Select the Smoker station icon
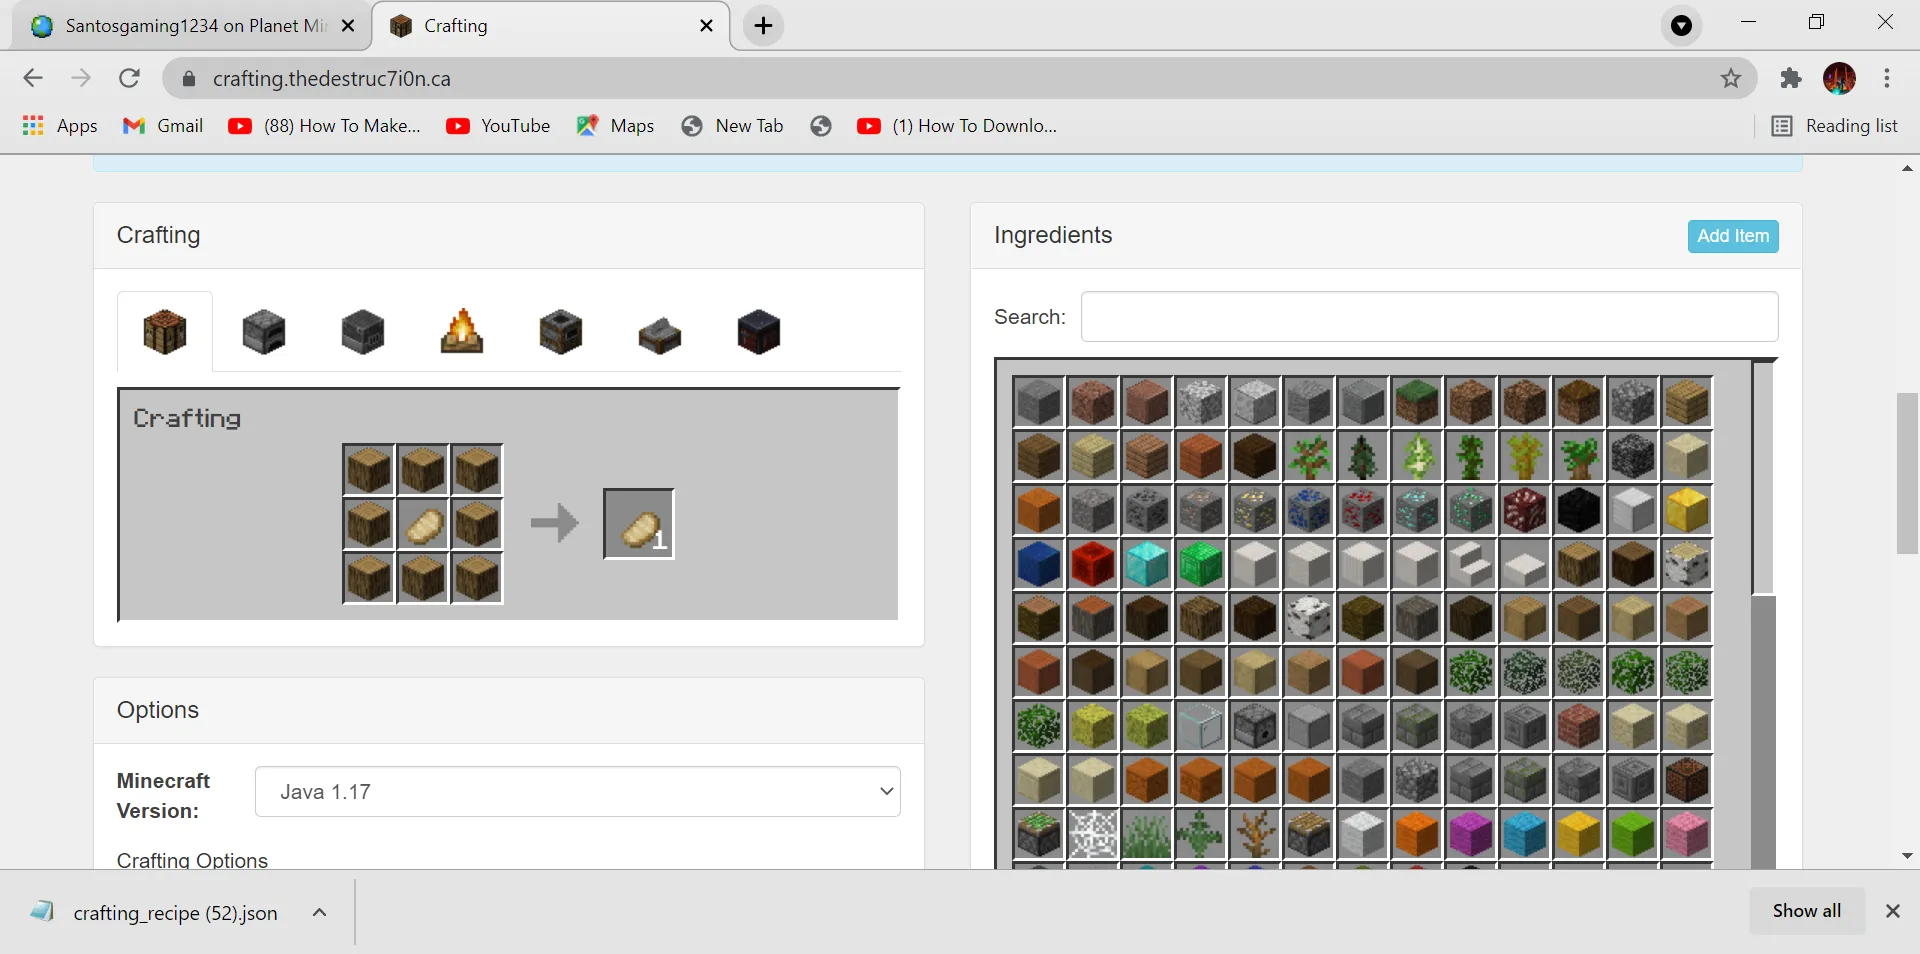This screenshot has height=954, width=1920. (x=560, y=333)
